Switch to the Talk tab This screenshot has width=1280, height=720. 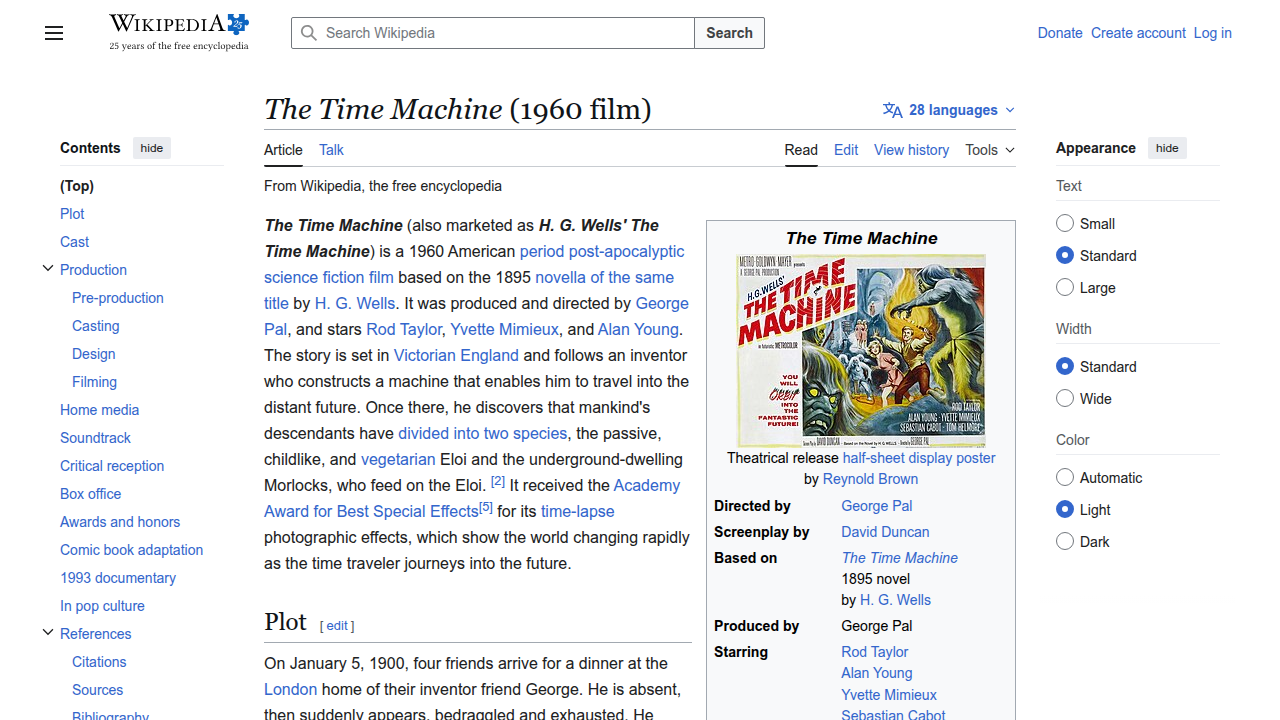coord(331,150)
